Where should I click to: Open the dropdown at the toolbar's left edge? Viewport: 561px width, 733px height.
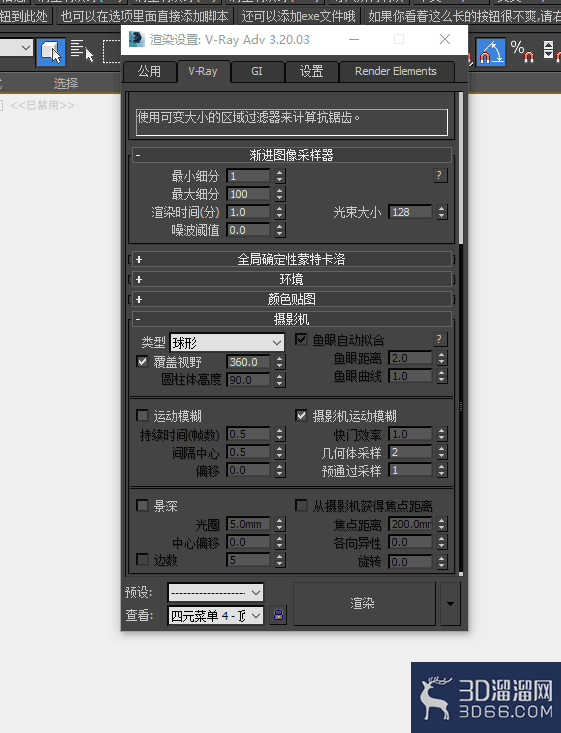pos(16,48)
